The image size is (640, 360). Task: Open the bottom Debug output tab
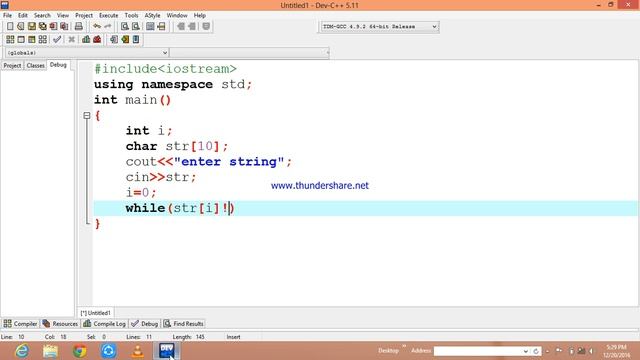click(x=144, y=324)
